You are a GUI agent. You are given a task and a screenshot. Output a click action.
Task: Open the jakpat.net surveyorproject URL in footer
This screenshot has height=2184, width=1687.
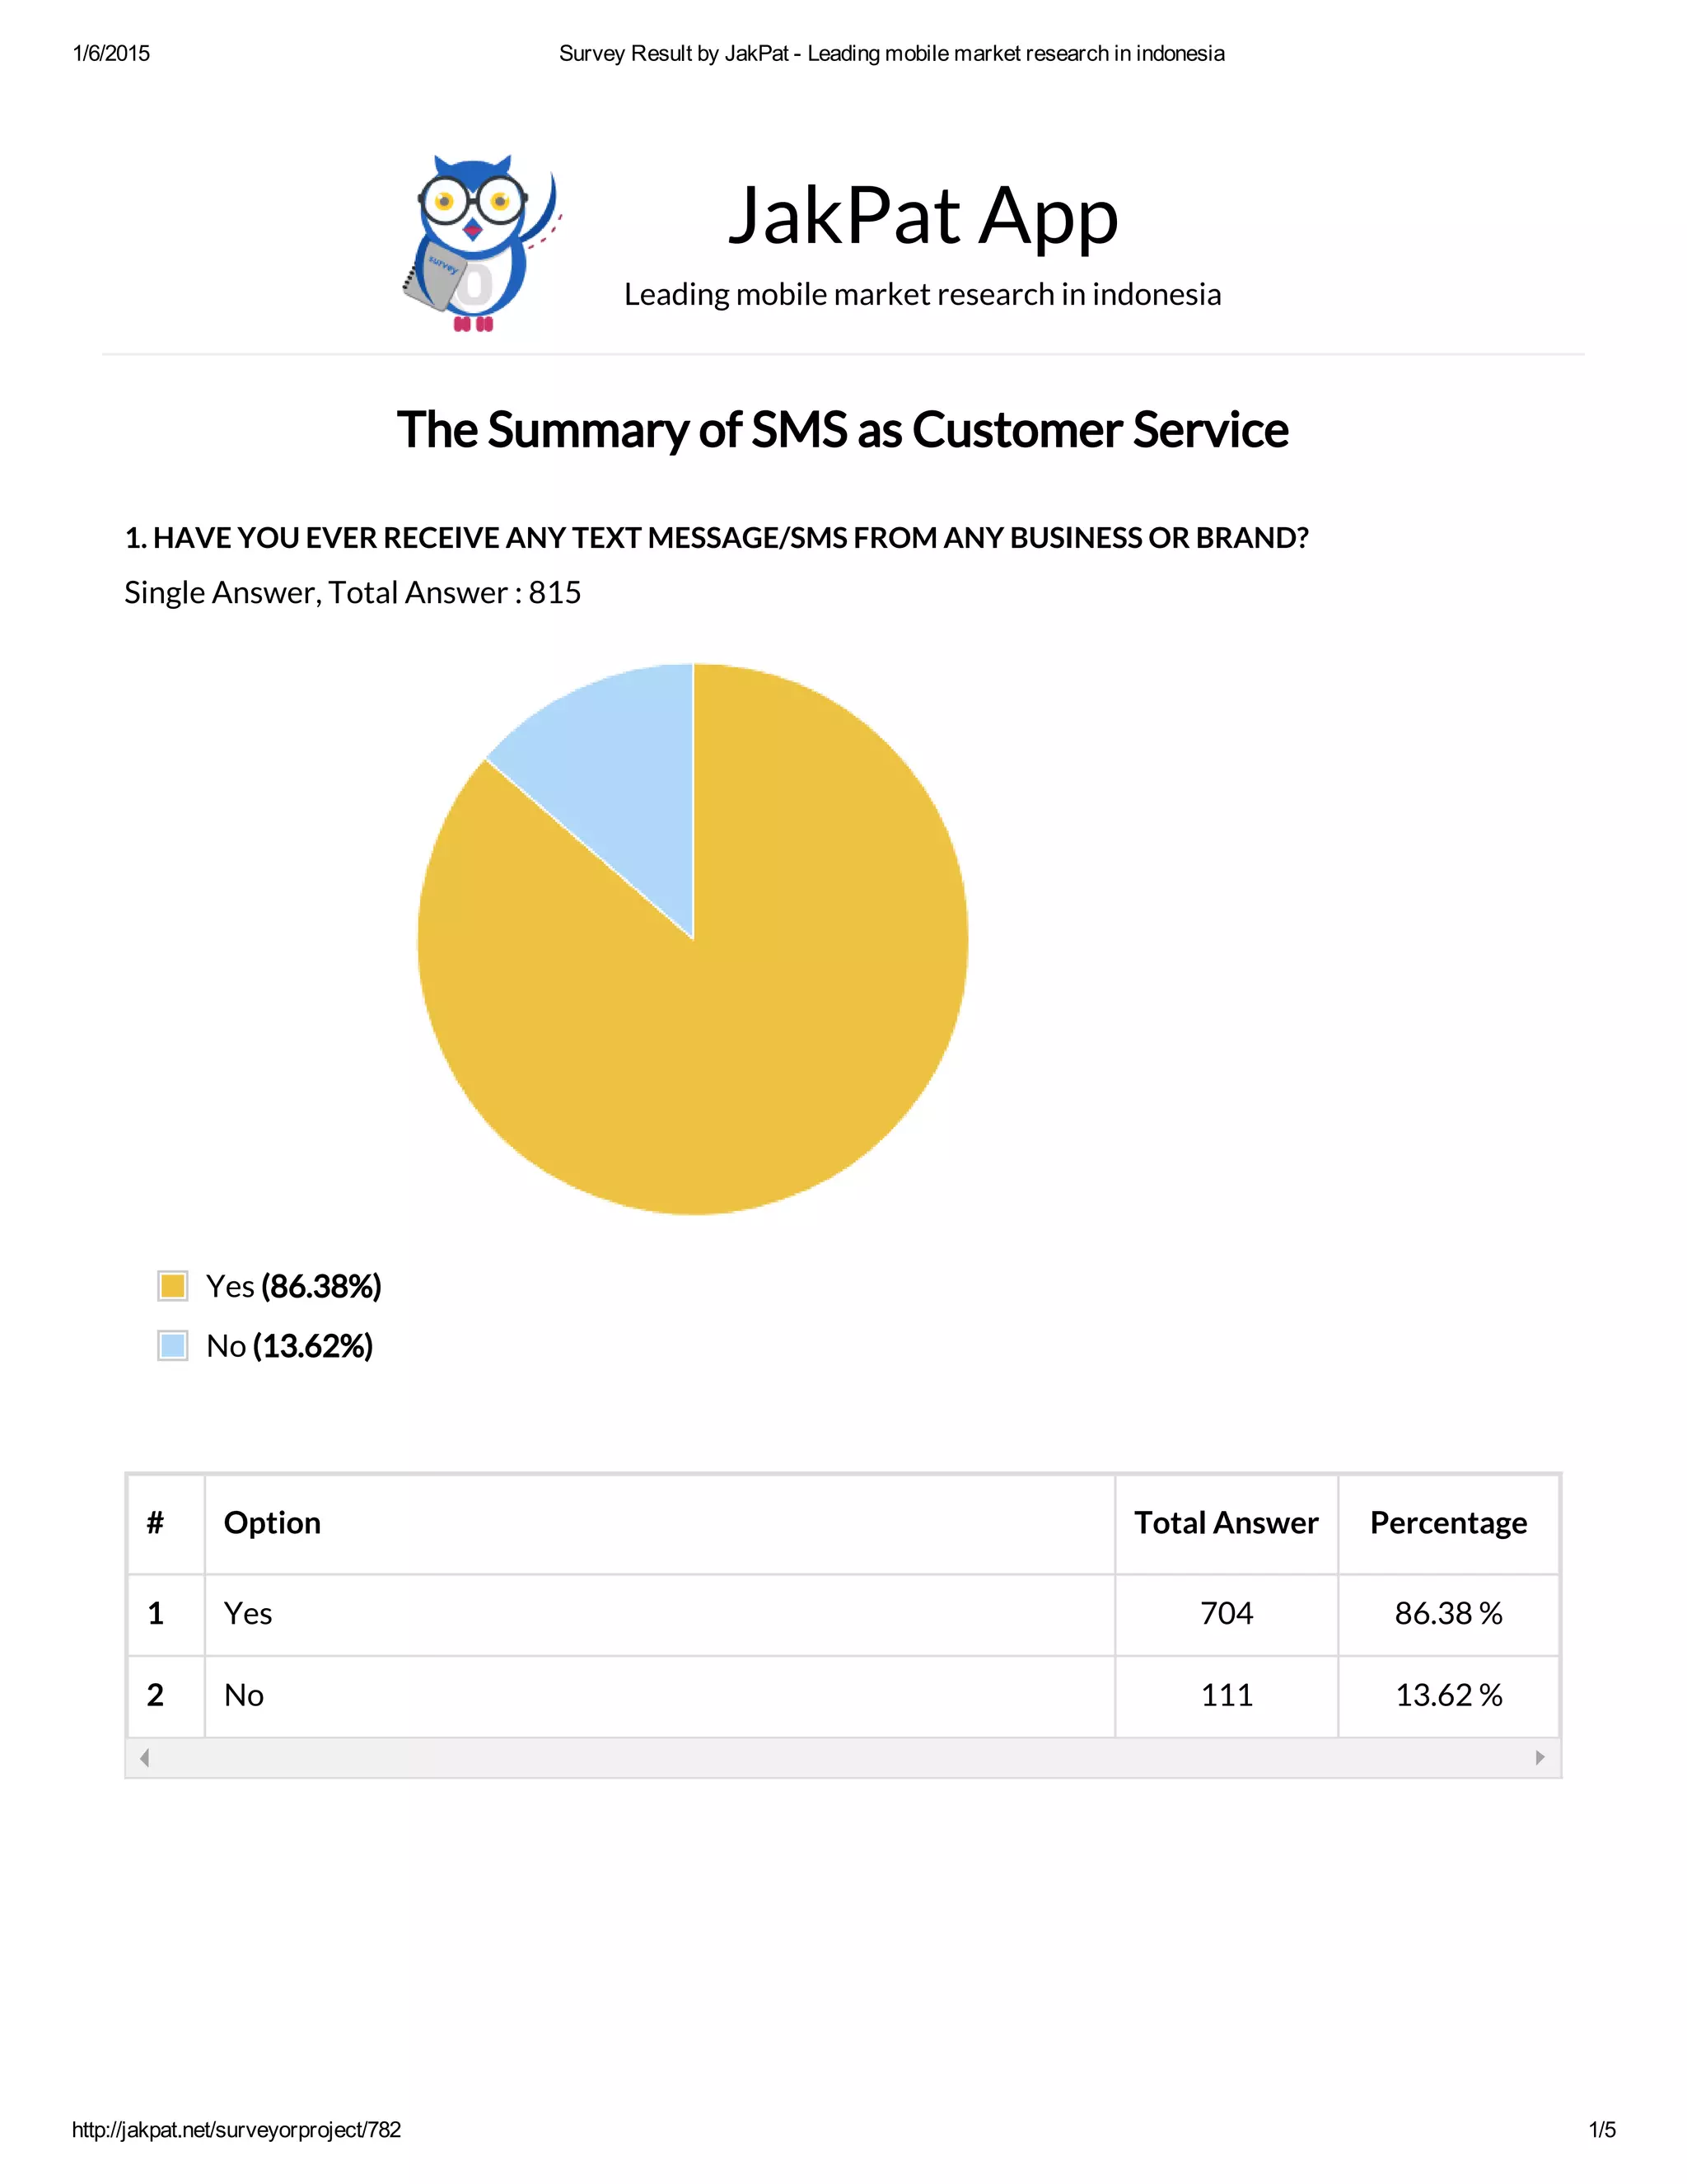point(236,2130)
